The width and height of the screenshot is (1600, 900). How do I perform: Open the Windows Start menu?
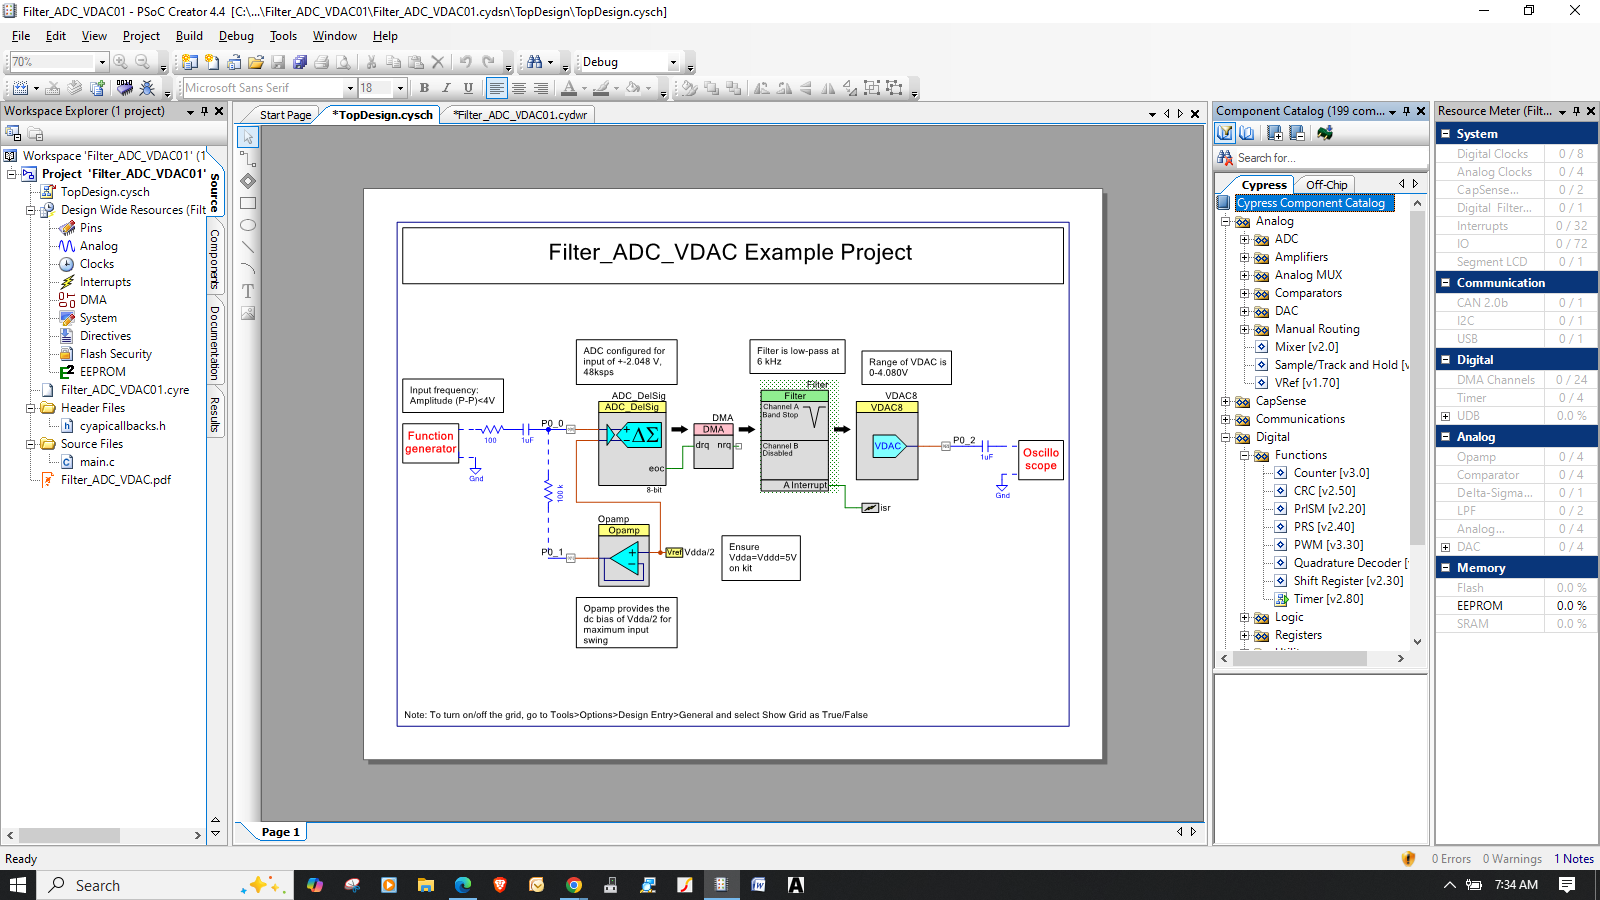18,885
